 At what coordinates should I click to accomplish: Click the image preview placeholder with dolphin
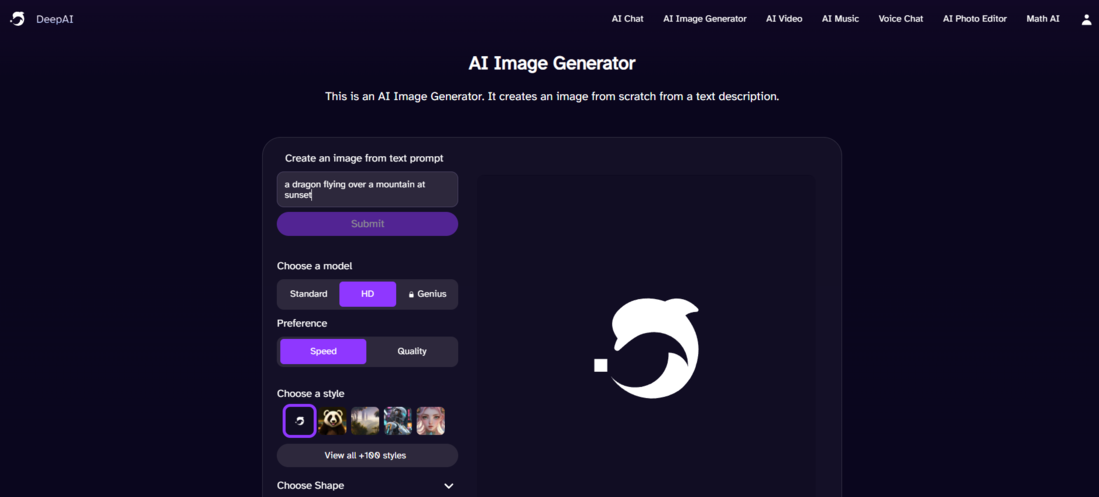click(x=646, y=348)
